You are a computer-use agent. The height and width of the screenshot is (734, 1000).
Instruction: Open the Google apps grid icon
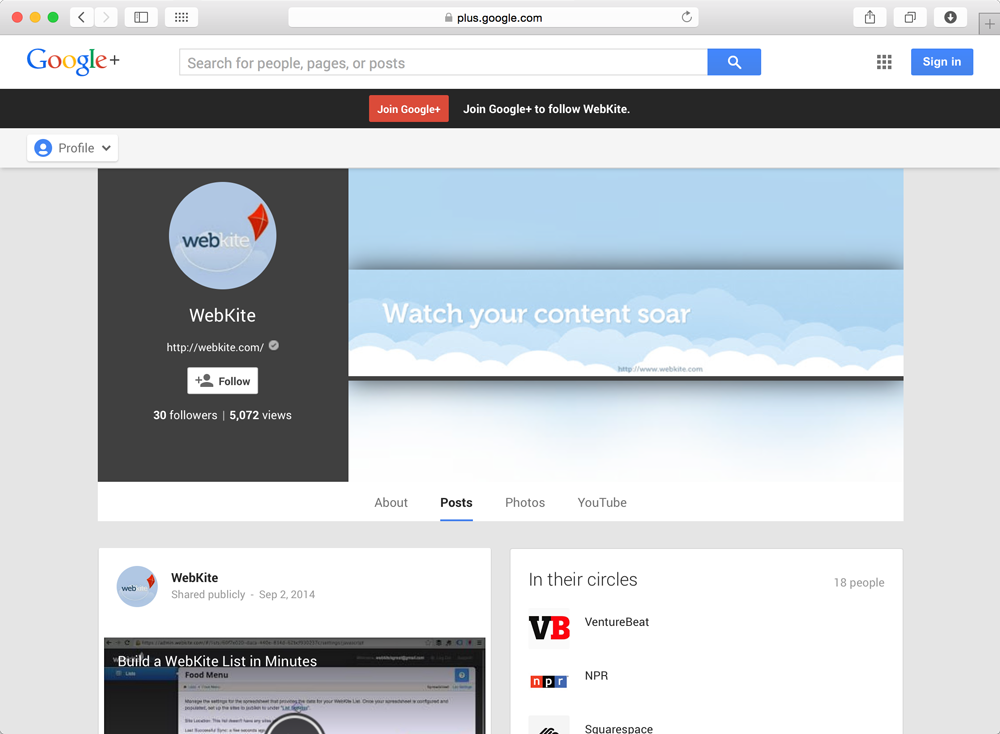[884, 62]
